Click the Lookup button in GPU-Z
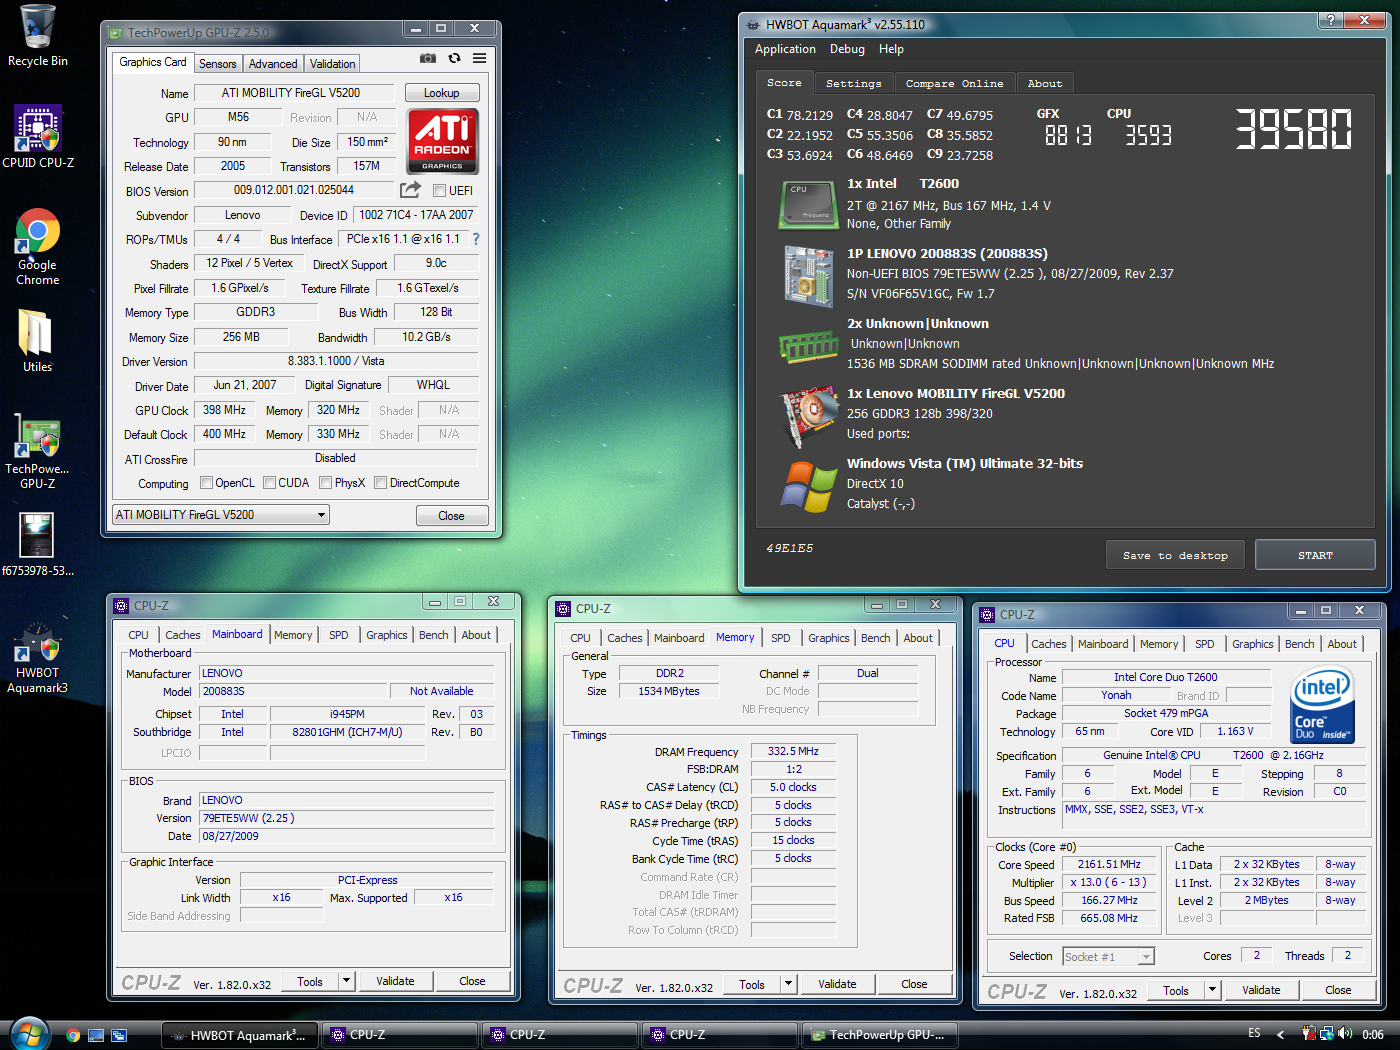The height and width of the screenshot is (1050, 1400). coord(442,93)
